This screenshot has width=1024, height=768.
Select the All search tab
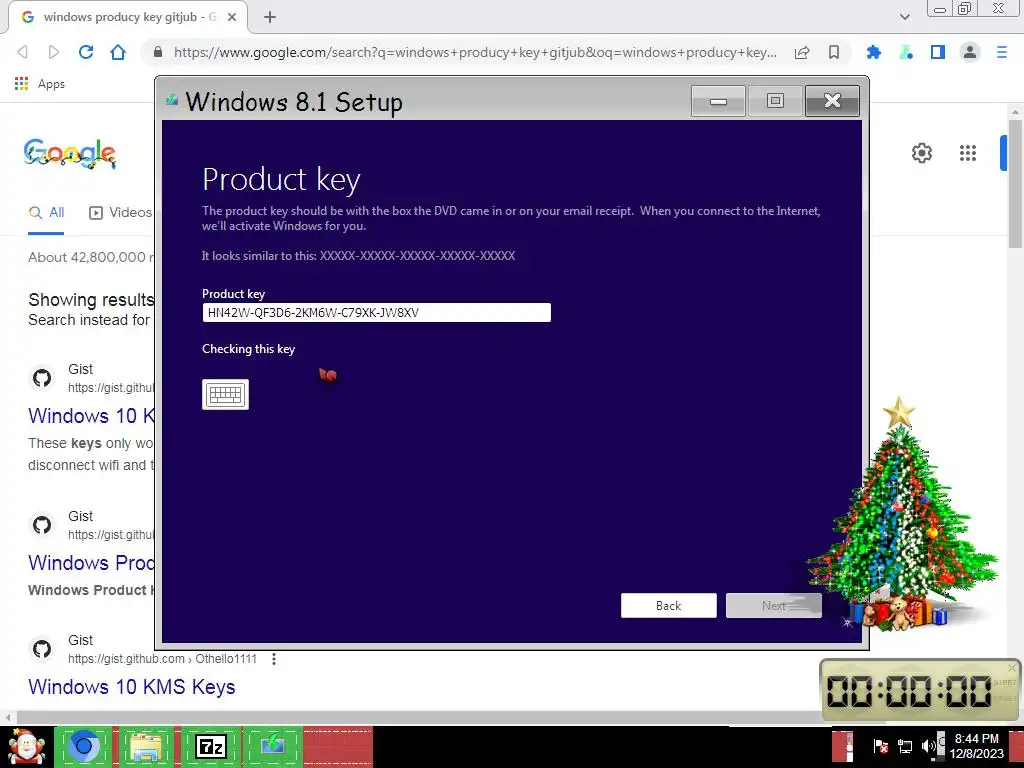46,212
